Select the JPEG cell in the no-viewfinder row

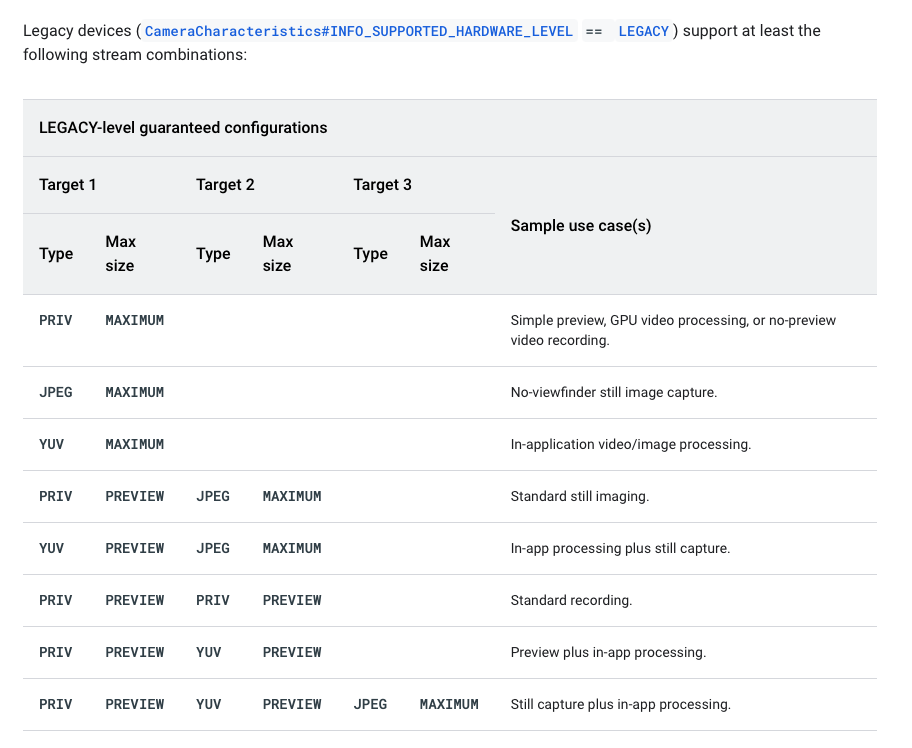click(x=56, y=392)
